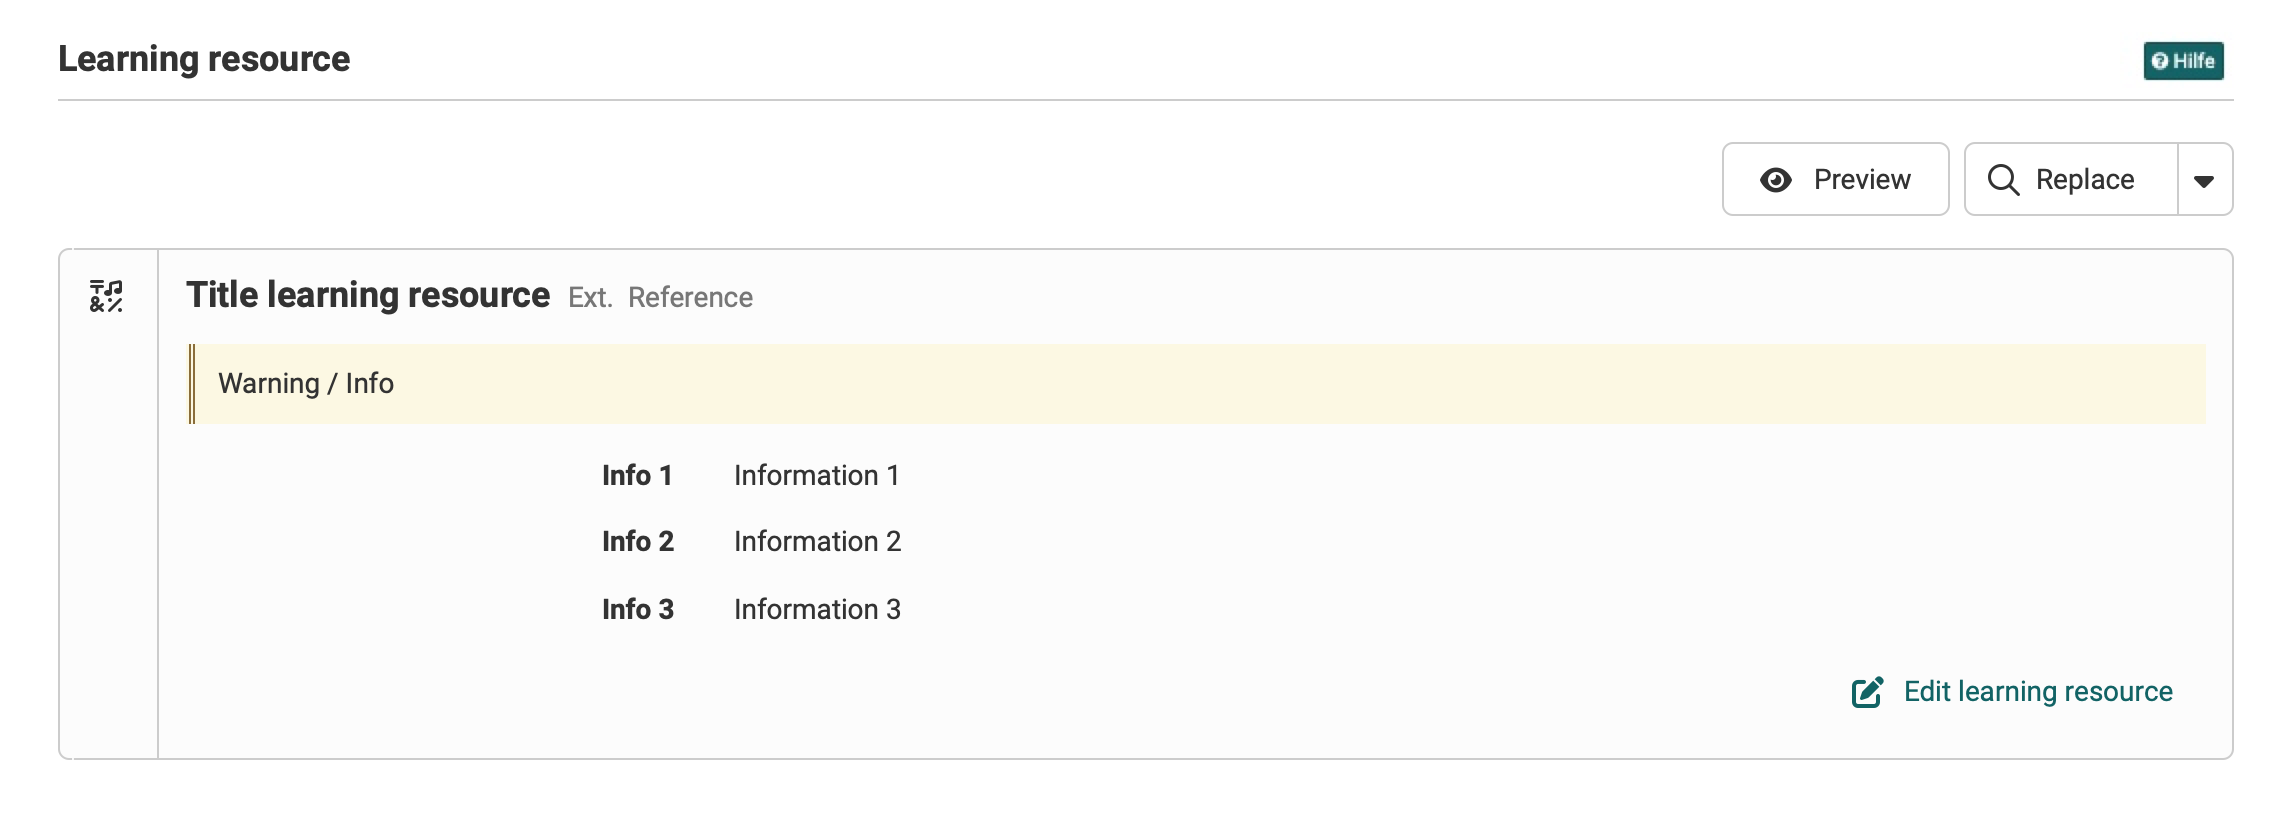The image size is (2292, 830).
Task: Select the media type icon on the resource card
Action: [104, 296]
